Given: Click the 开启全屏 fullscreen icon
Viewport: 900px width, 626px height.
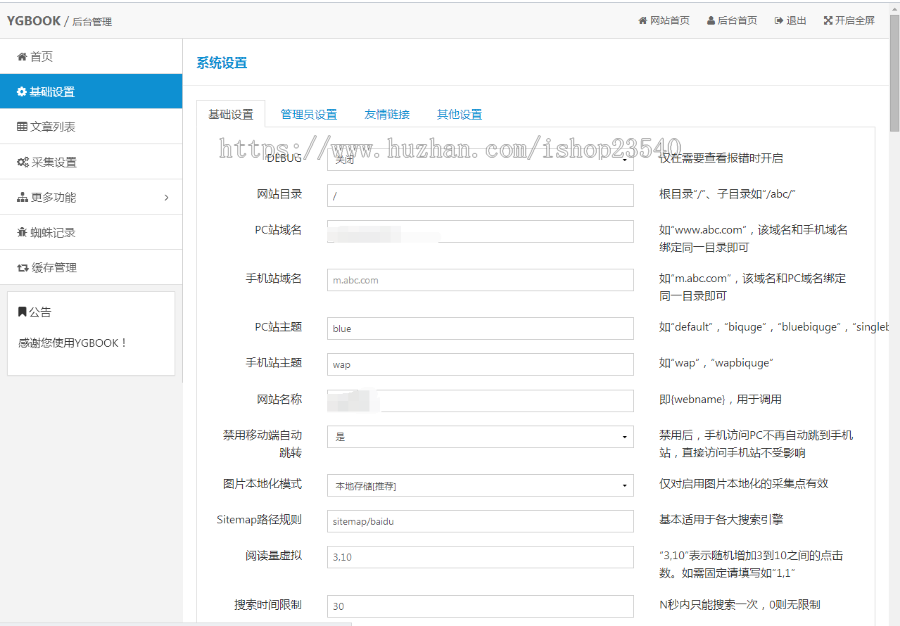Looking at the screenshot, I should point(827,19).
